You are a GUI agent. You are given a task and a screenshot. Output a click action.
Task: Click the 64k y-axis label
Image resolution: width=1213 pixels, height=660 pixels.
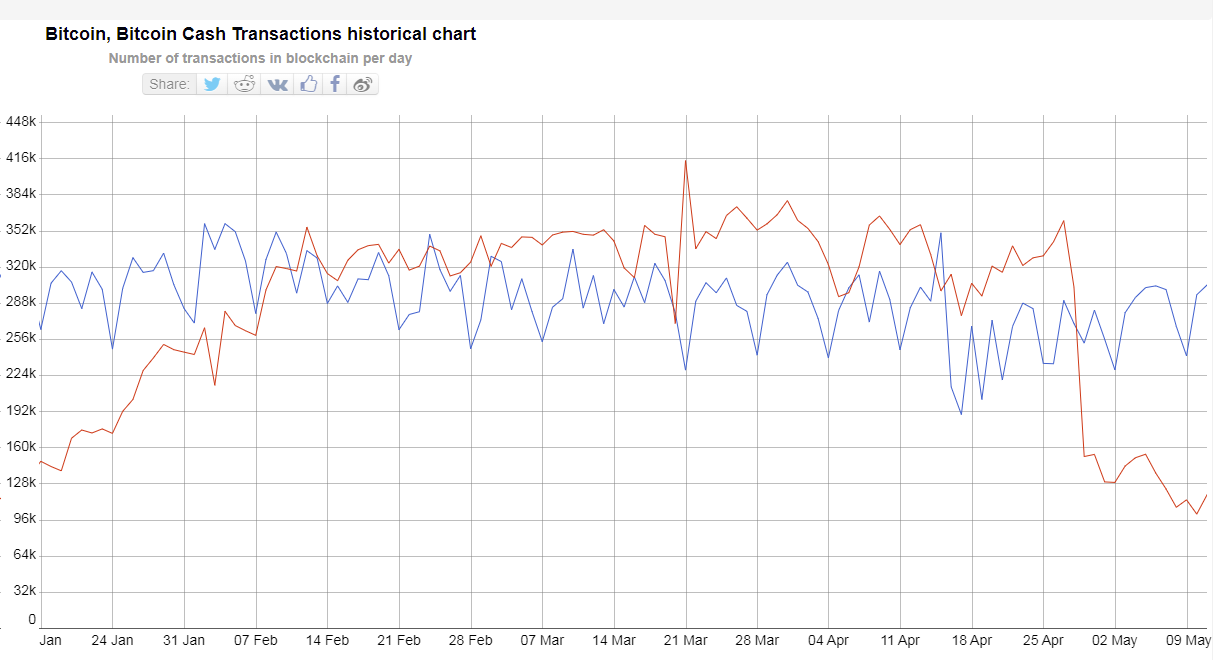(25, 555)
